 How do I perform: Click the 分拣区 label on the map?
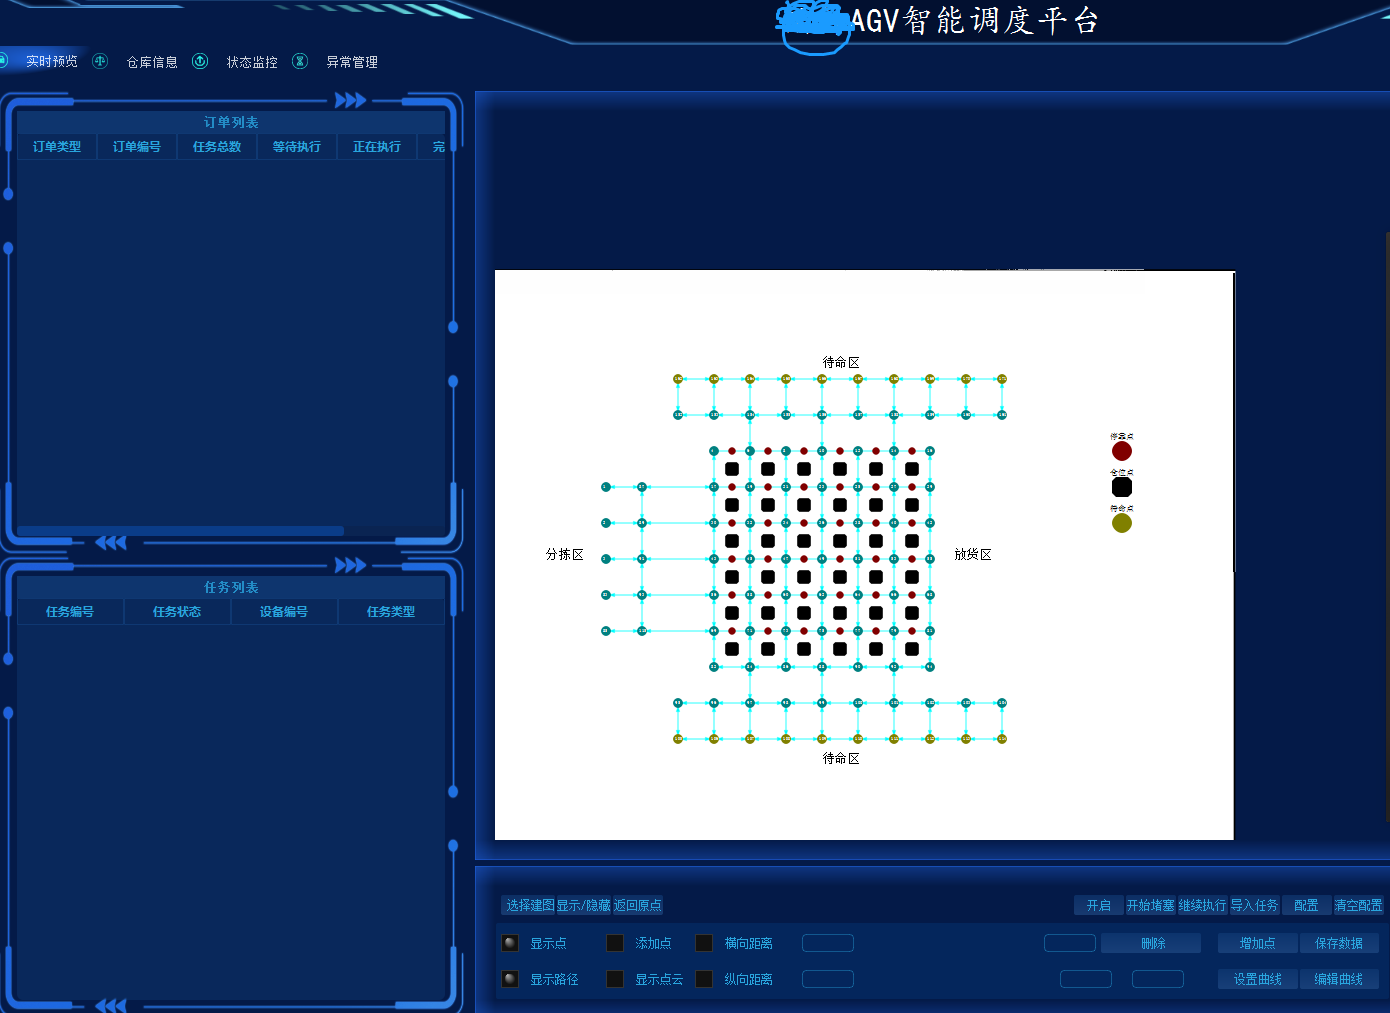tap(565, 554)
